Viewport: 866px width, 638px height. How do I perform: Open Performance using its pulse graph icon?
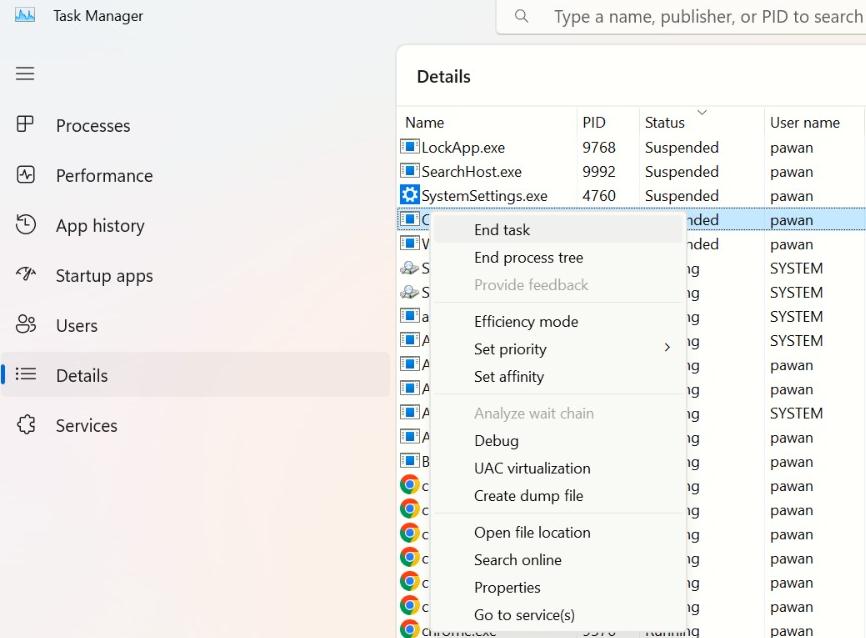[24, 175]
